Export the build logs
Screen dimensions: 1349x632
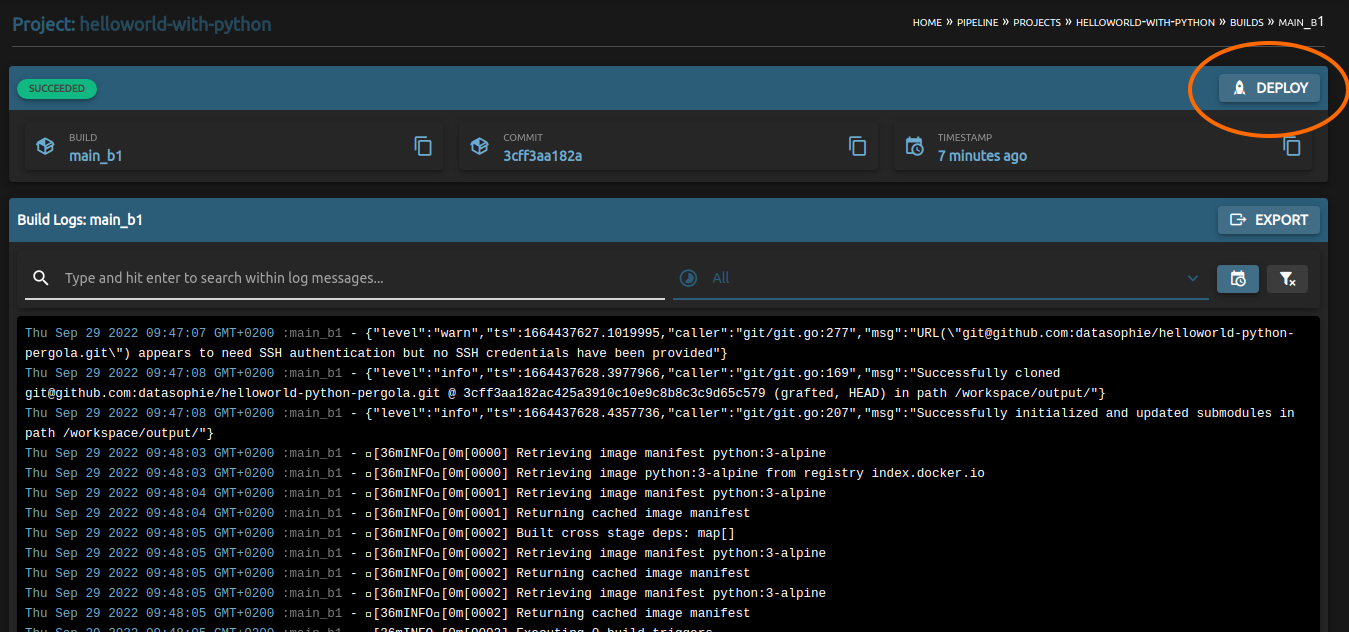coord(1269,220)
